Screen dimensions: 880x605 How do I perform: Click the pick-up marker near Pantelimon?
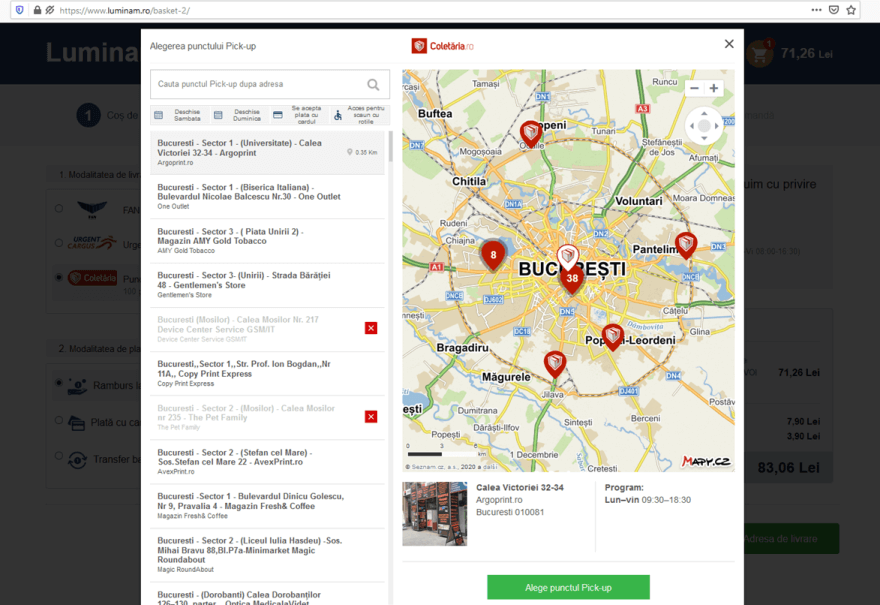(x=686, y=244)
